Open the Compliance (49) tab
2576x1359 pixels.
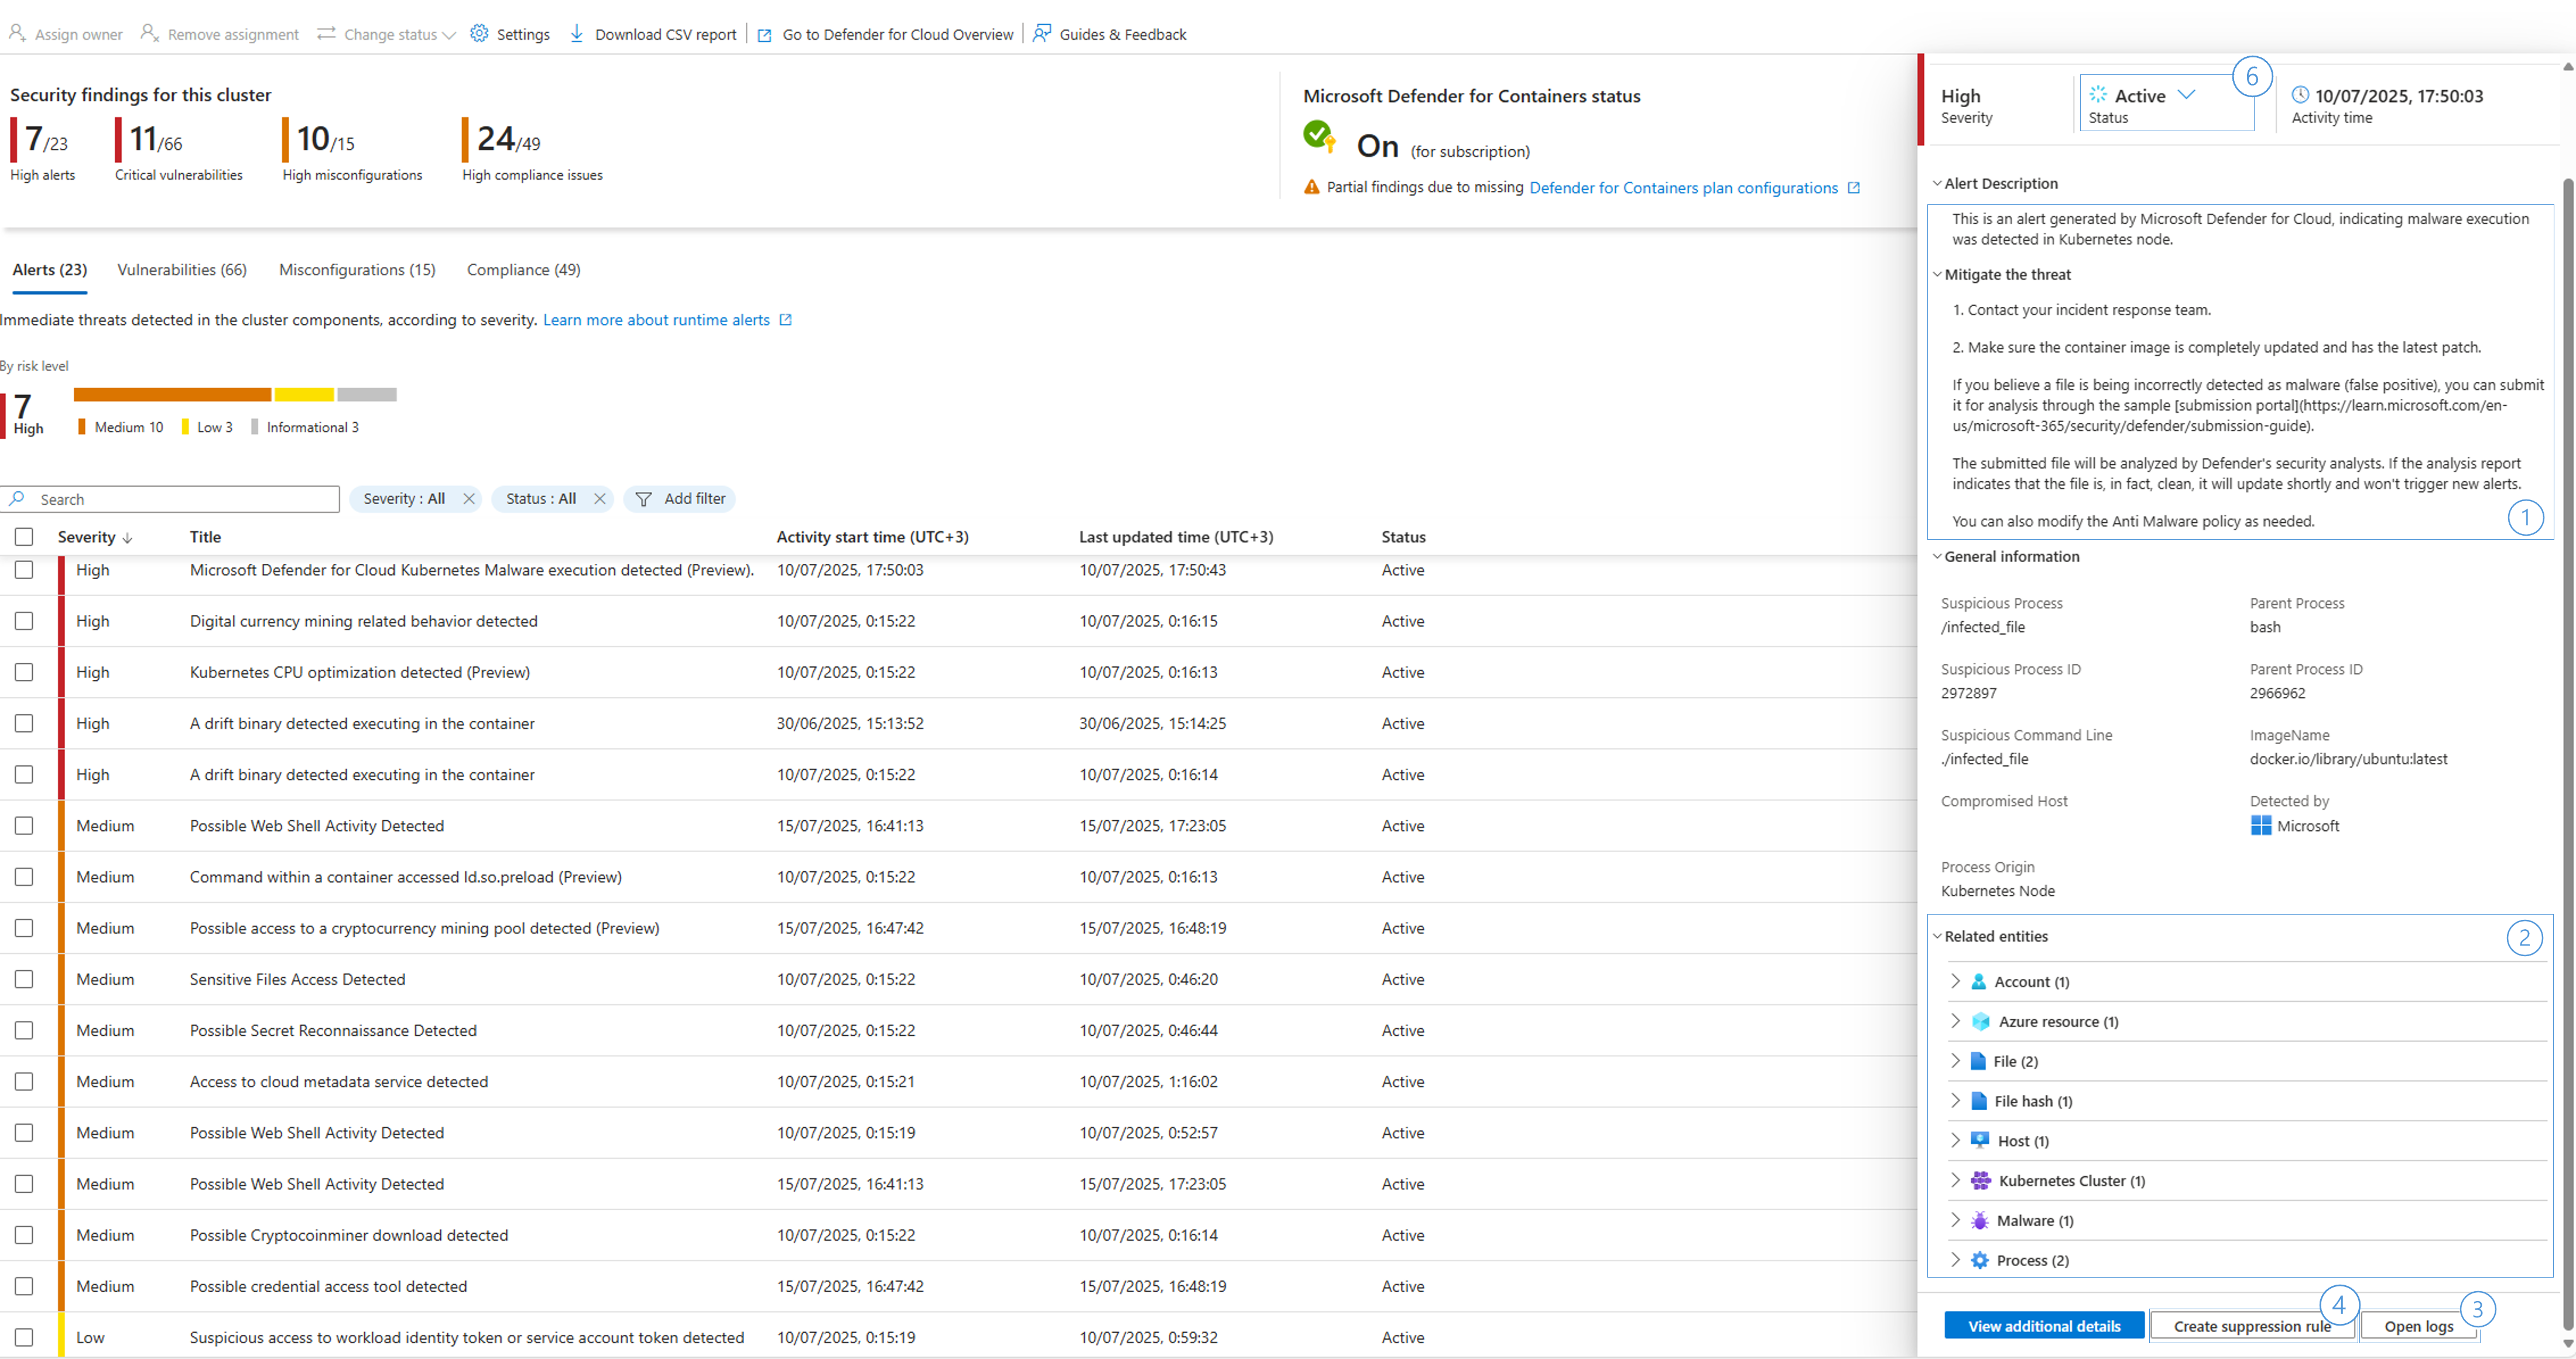[x=523, y=270]
